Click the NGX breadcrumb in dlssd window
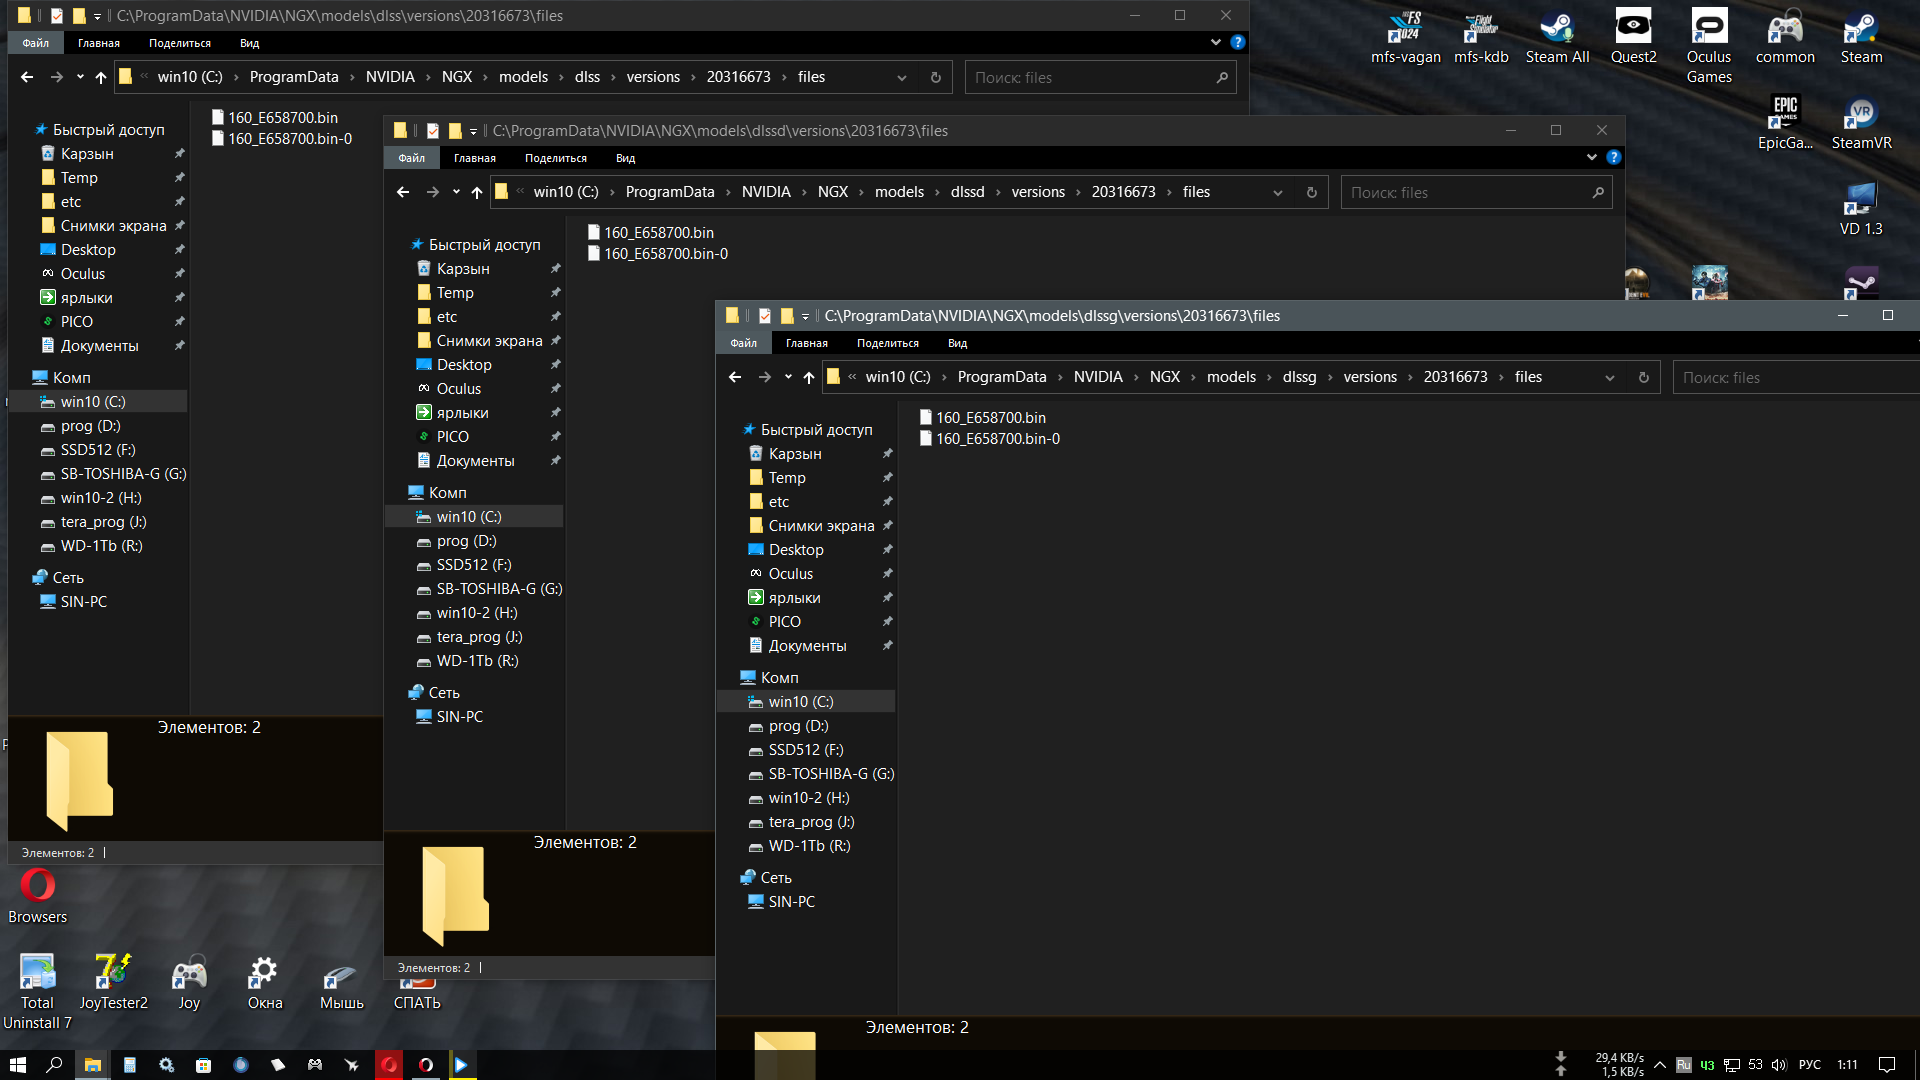Screen dimensions: 1920x1080 832,192
